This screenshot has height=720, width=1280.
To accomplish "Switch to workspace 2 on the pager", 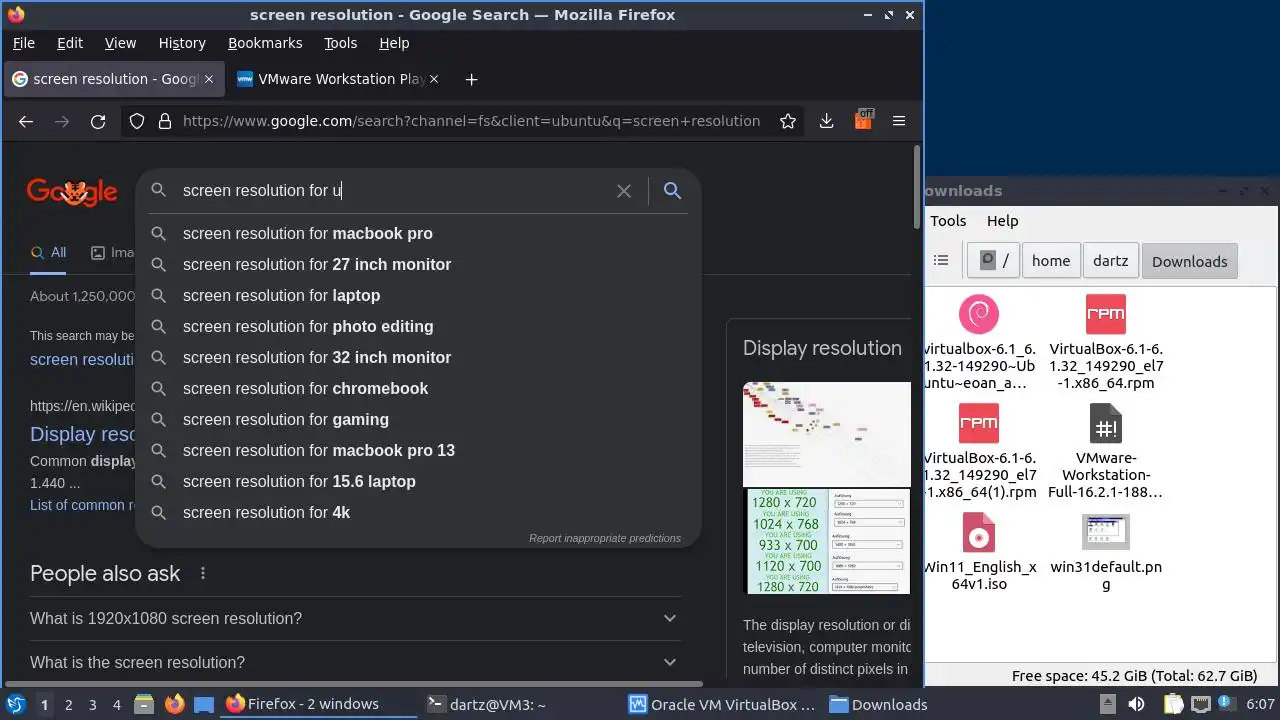I will (68, 704).
